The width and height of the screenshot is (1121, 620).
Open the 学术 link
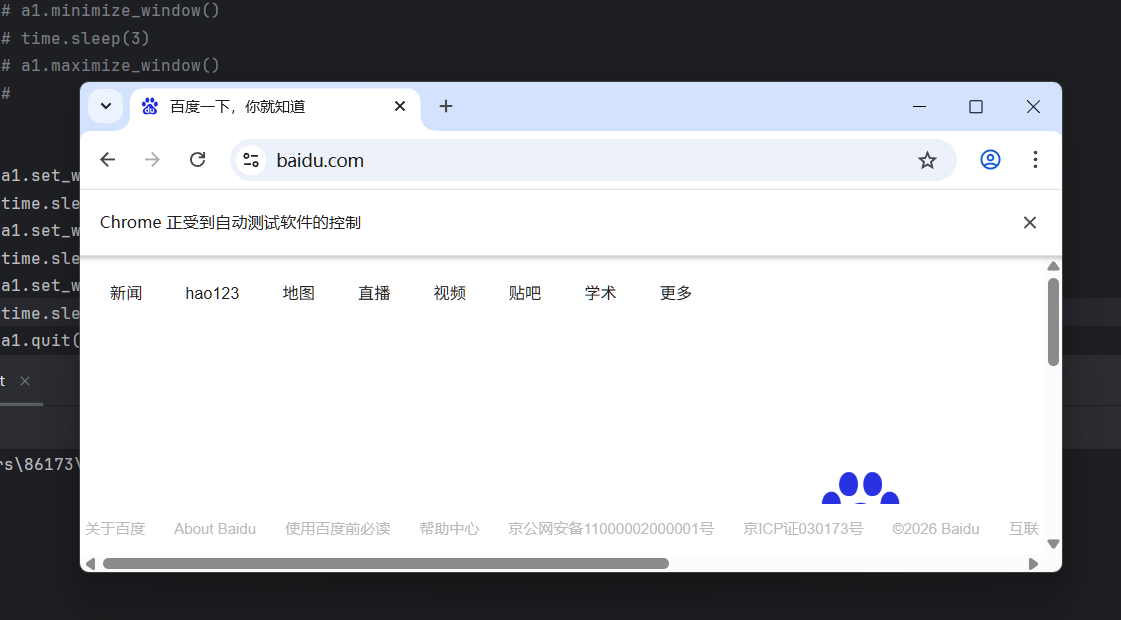tap(601, 293)
